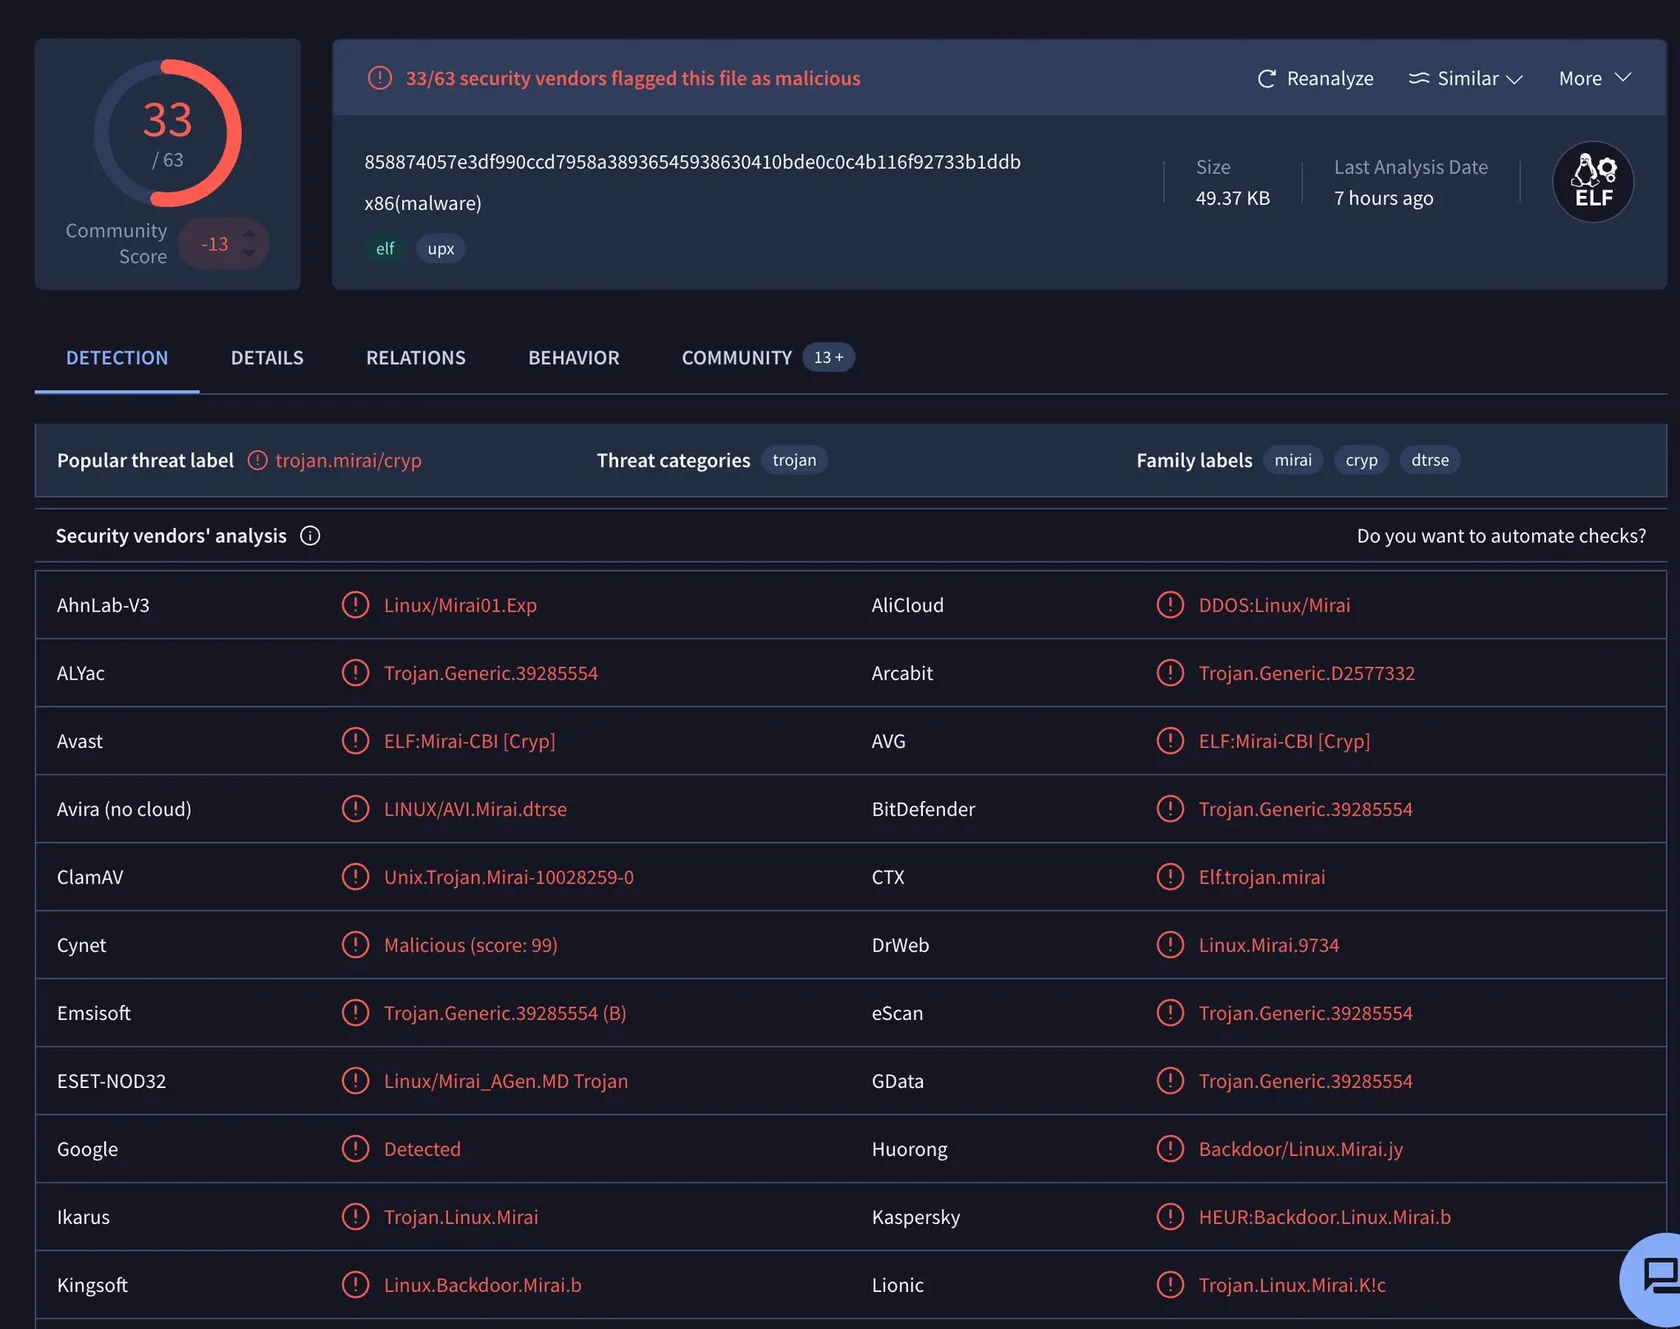
Task: Open the Community tab
Action: coord(767,358)
